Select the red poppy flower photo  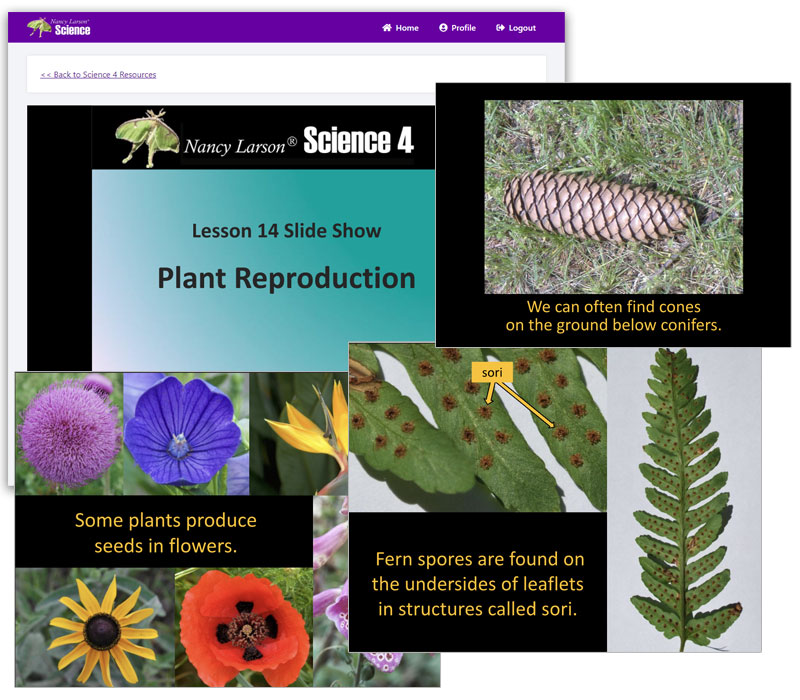[244, 628]
